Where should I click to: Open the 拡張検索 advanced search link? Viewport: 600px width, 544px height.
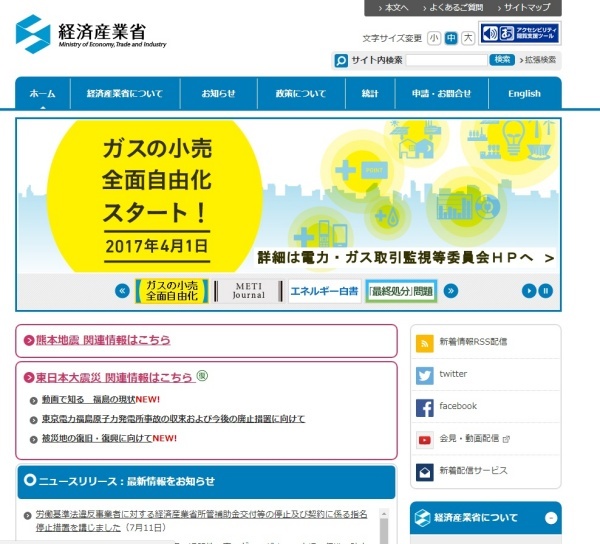coord(539,60)
